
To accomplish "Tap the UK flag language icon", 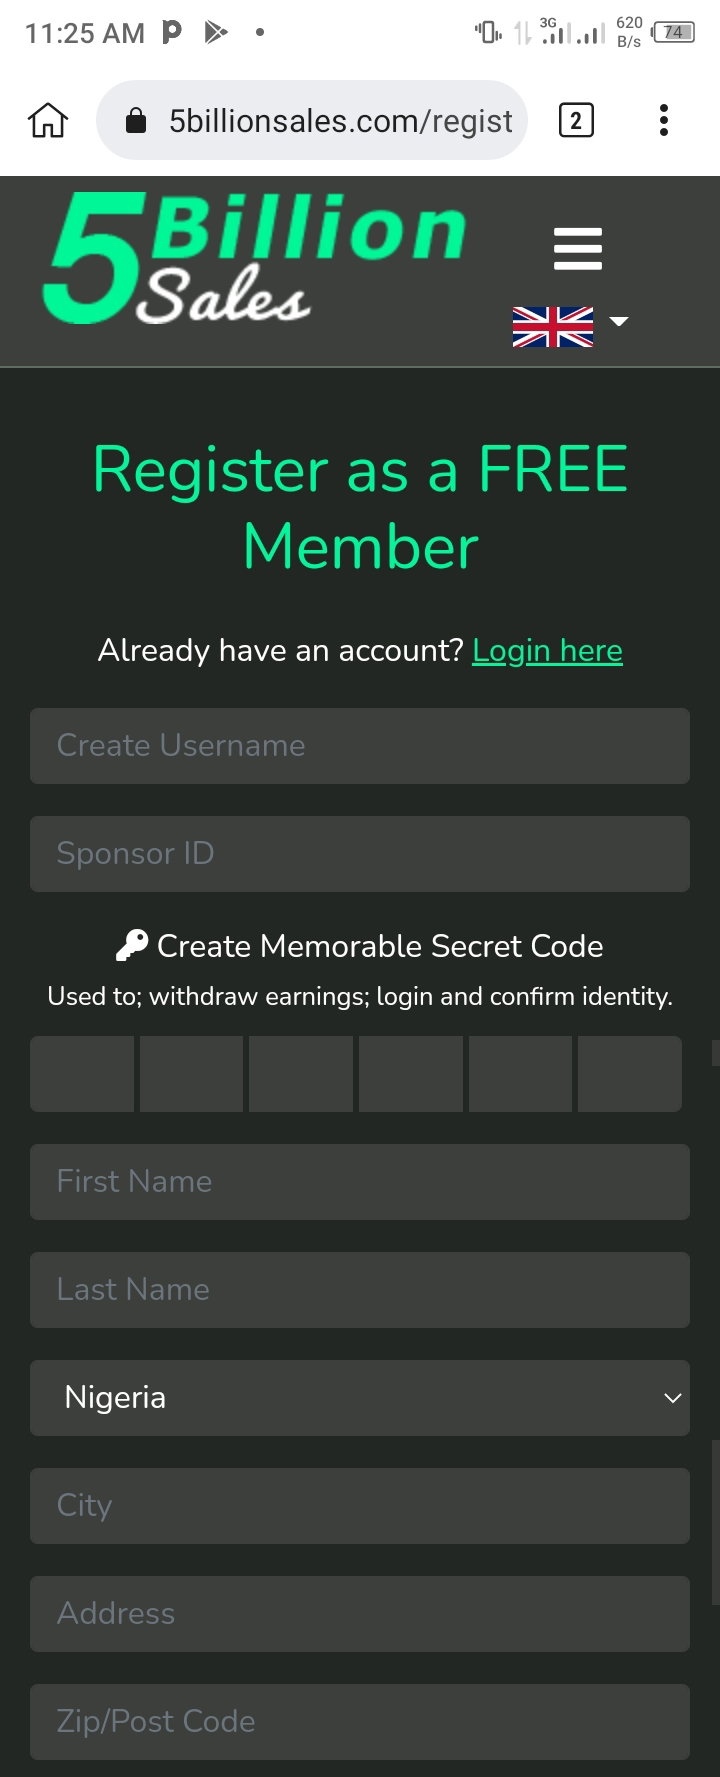I will pos(553,327).
